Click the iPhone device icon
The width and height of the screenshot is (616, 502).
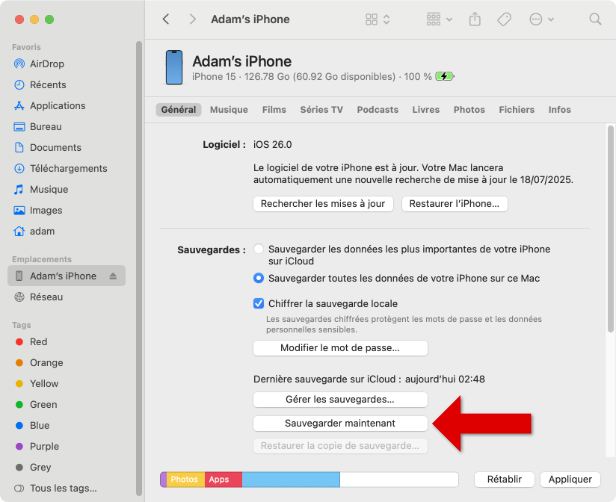click(174, 67)
